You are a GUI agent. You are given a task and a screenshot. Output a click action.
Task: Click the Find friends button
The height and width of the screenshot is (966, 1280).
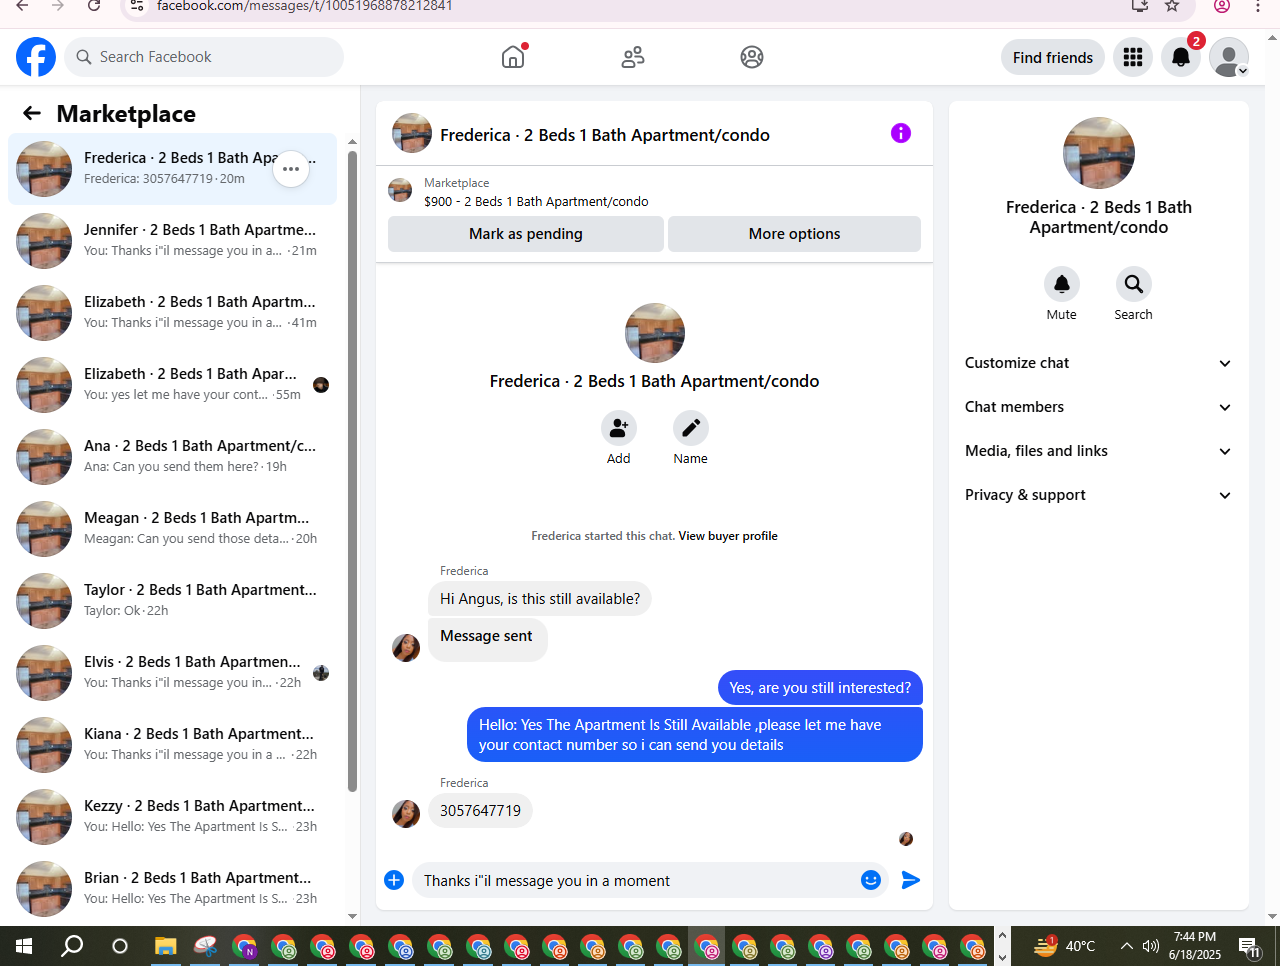point(1053,57)
